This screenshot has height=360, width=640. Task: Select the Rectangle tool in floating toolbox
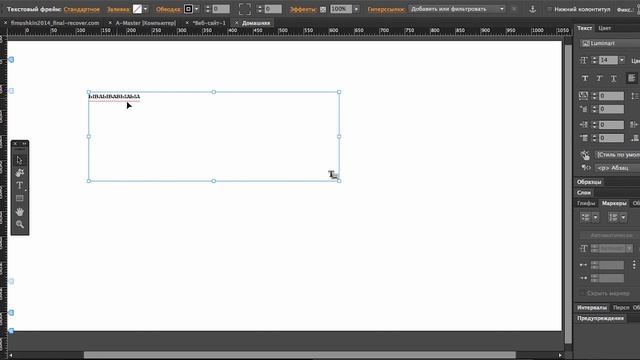click(x=20, y=198)
